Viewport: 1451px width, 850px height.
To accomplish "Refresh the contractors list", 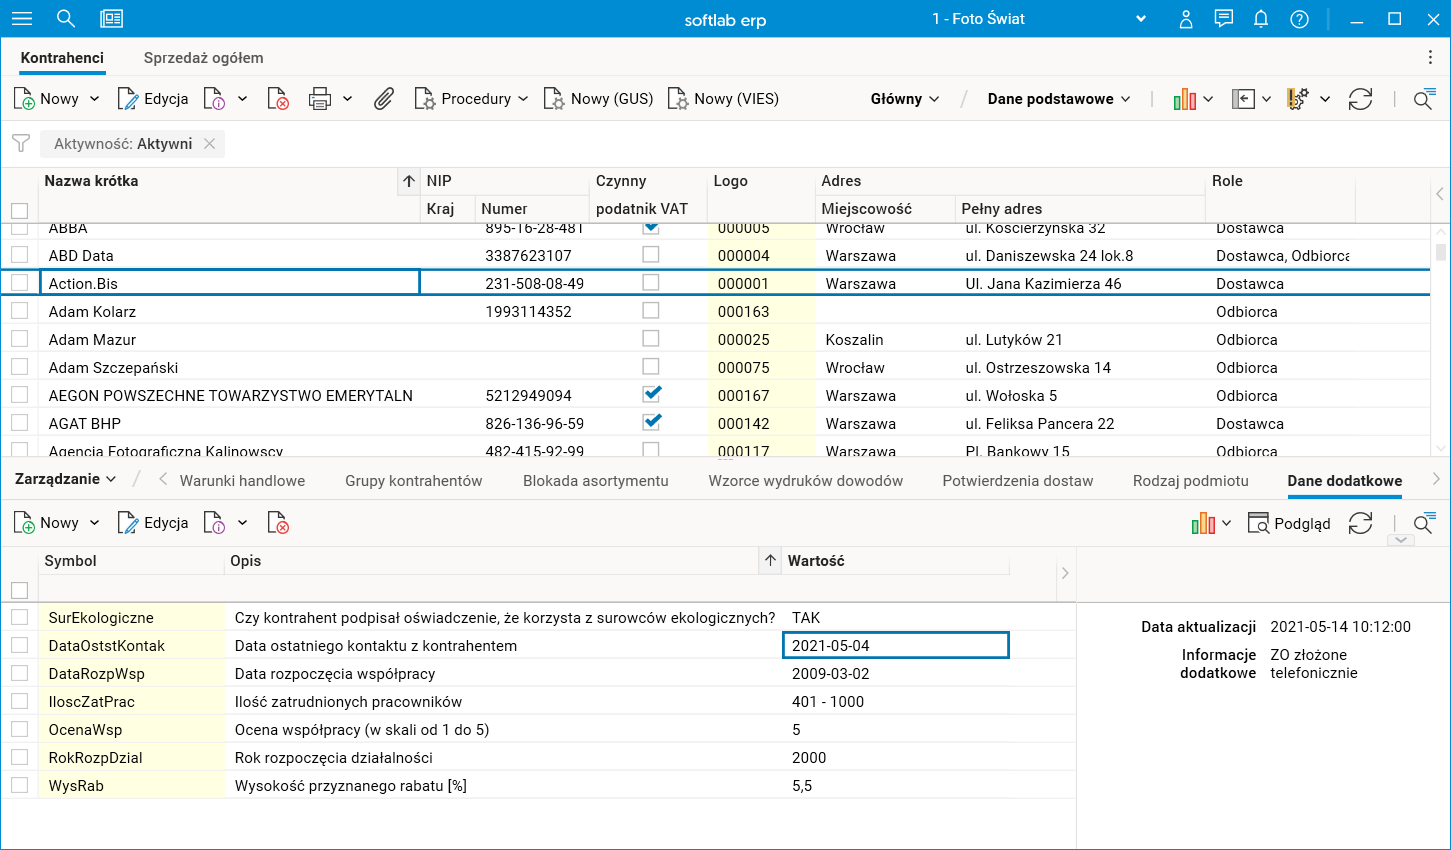I will [x=1360, y=99].
